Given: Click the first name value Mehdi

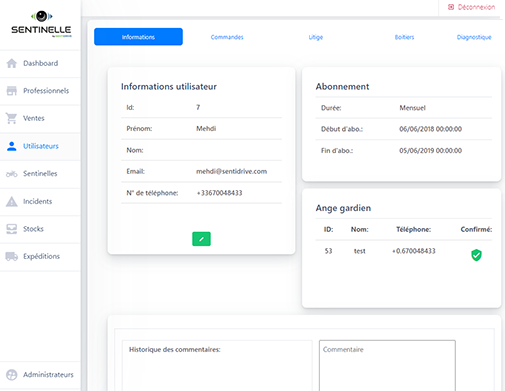Looking at the screenshot, I should pos(206,129).
